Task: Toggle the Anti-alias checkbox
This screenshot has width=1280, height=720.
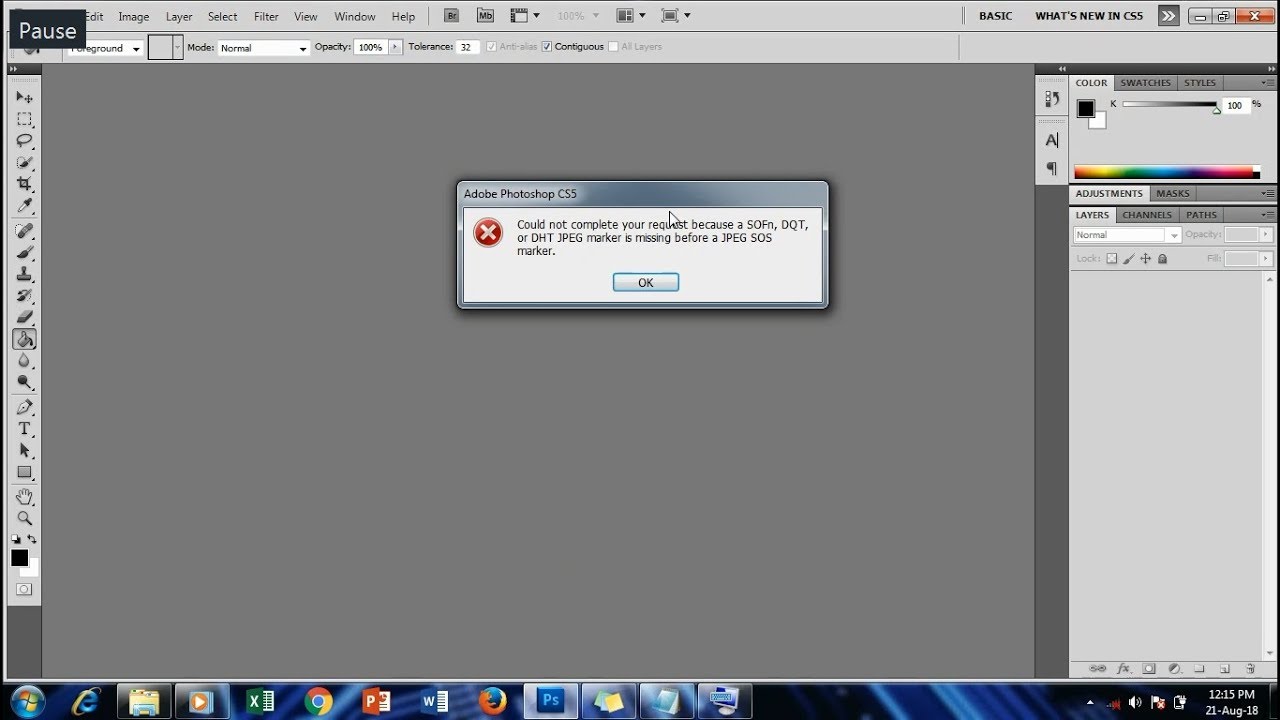Action: pyautogui.click(x=491, y=47)
